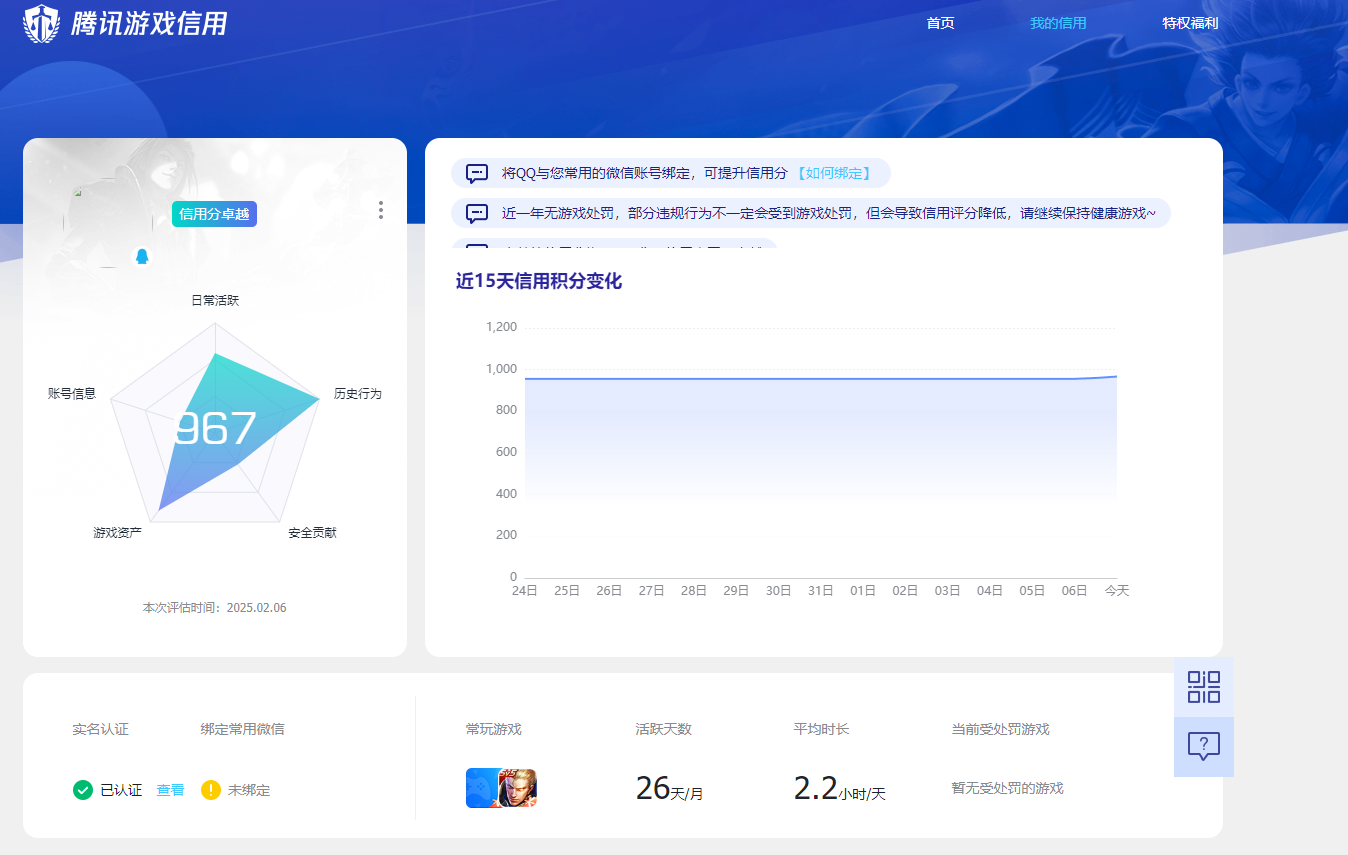Click the 2.2小时/天 average duration value
Viewport: 1348px width, 855px height.
pos(839,789)
